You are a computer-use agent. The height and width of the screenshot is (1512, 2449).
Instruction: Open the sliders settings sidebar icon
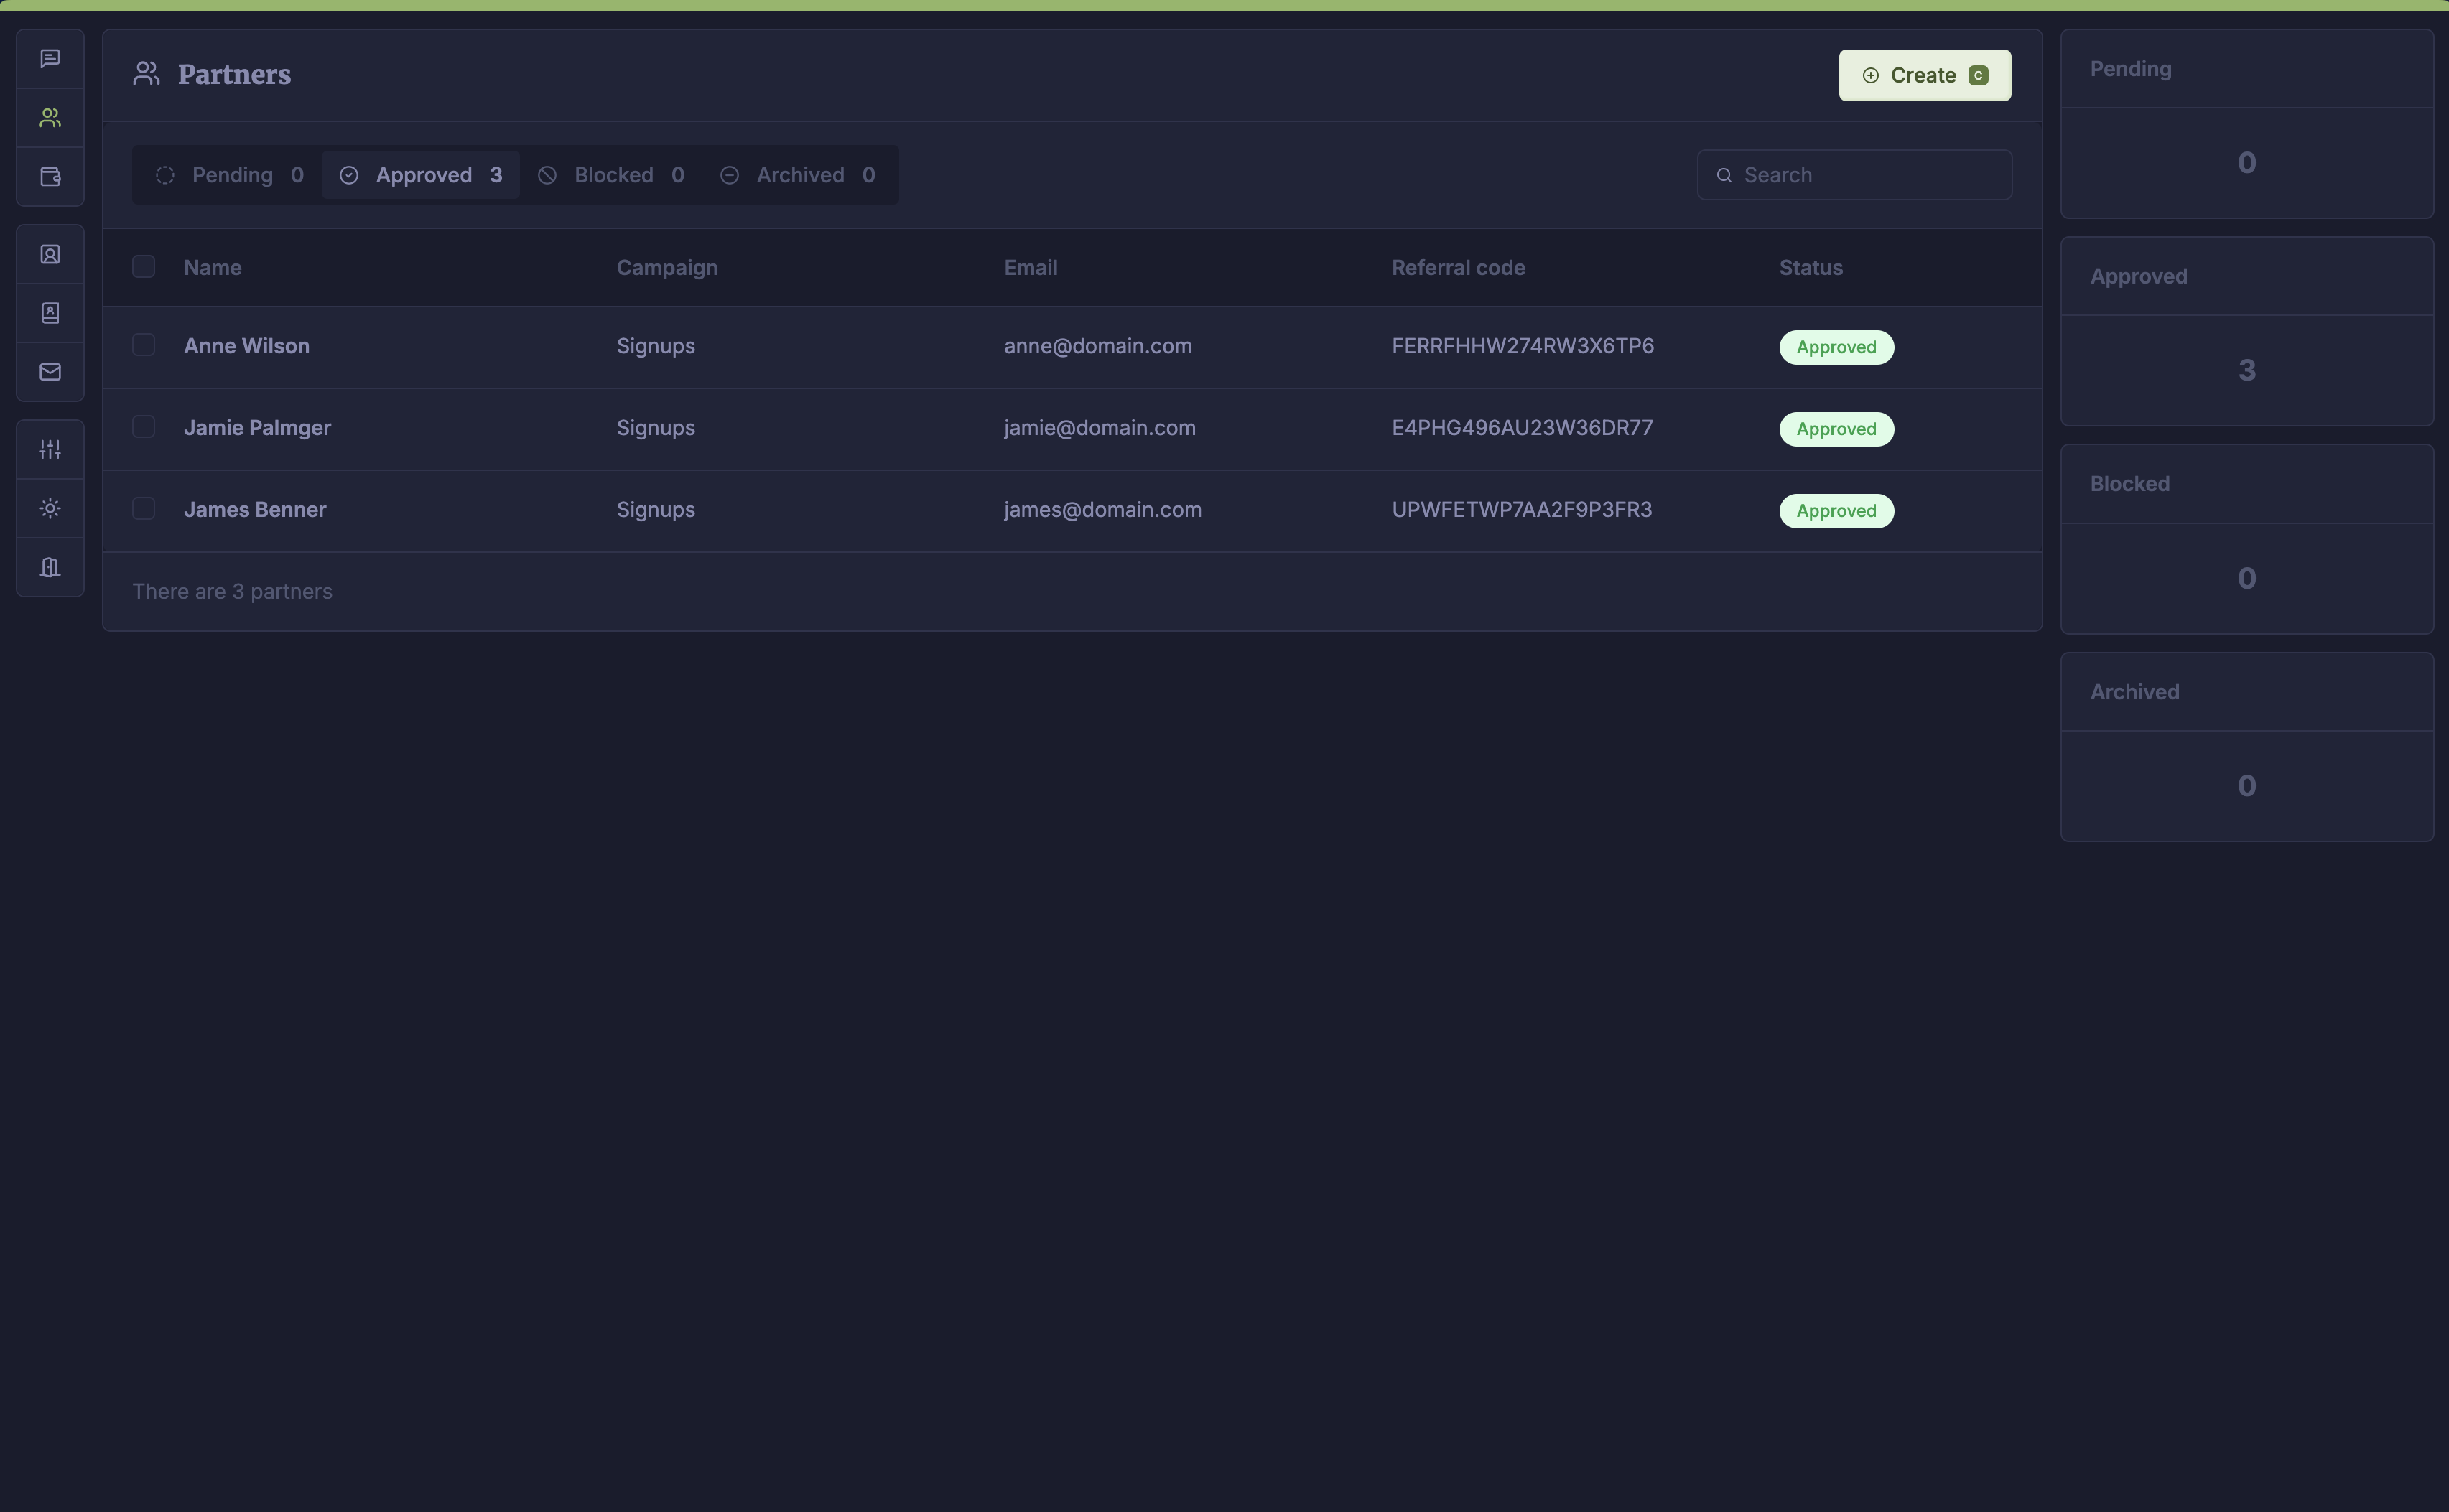click(50, 450)
